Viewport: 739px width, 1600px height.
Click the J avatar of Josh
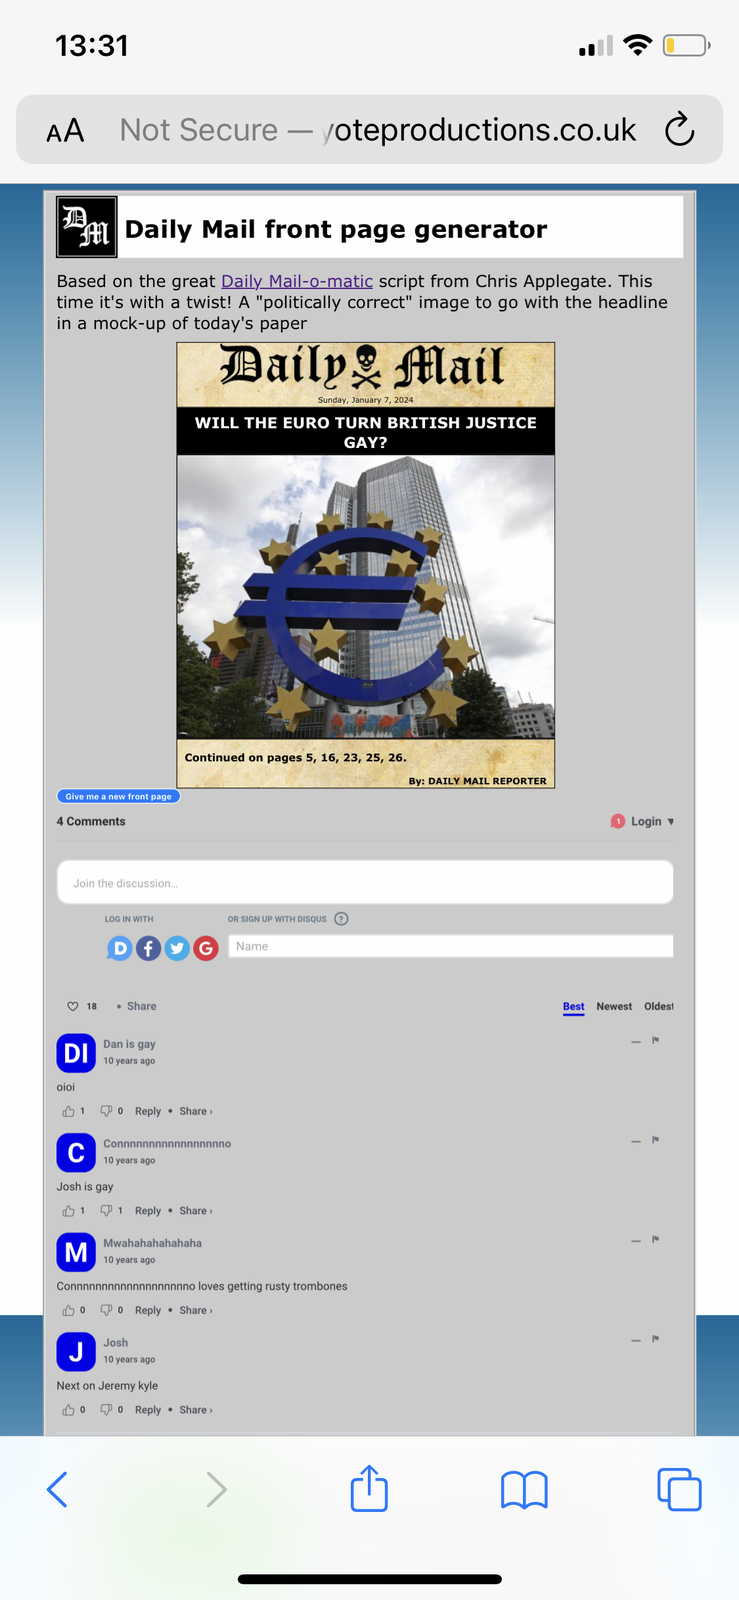[76, 1352]
